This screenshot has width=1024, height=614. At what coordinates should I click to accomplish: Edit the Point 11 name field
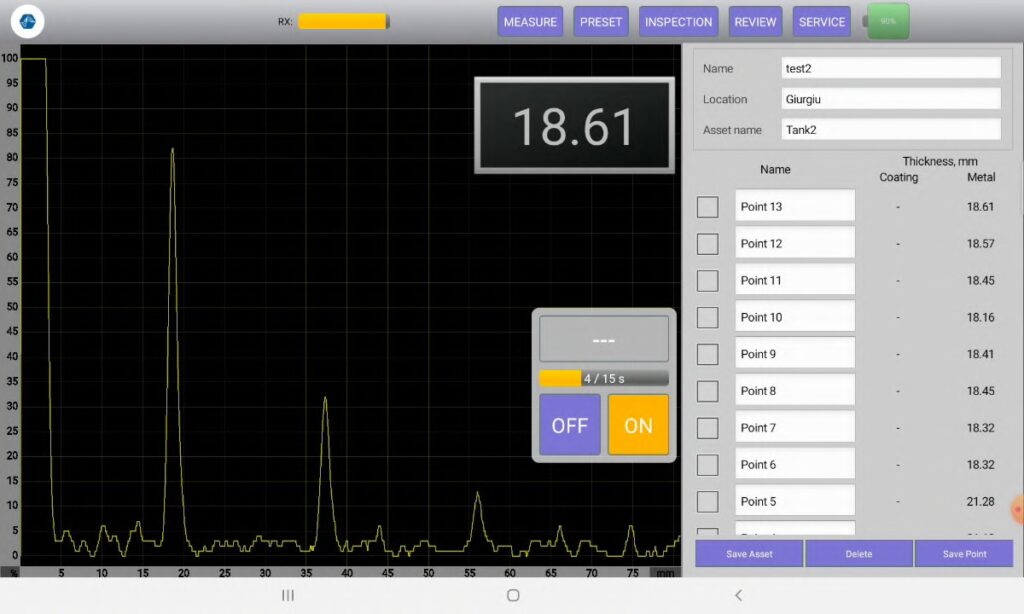tap(795, 280)
